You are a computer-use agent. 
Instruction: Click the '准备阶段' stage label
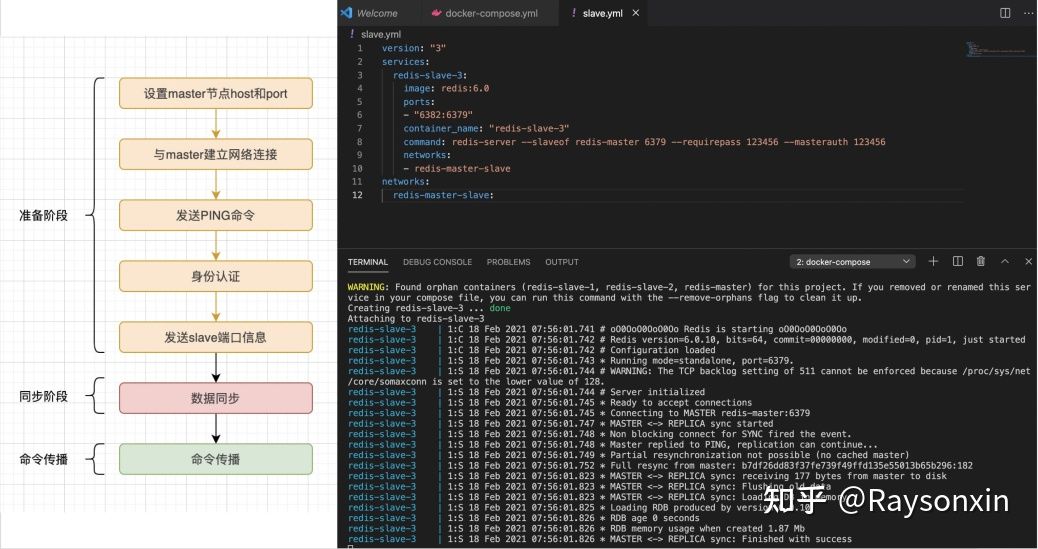coord(44,215)
